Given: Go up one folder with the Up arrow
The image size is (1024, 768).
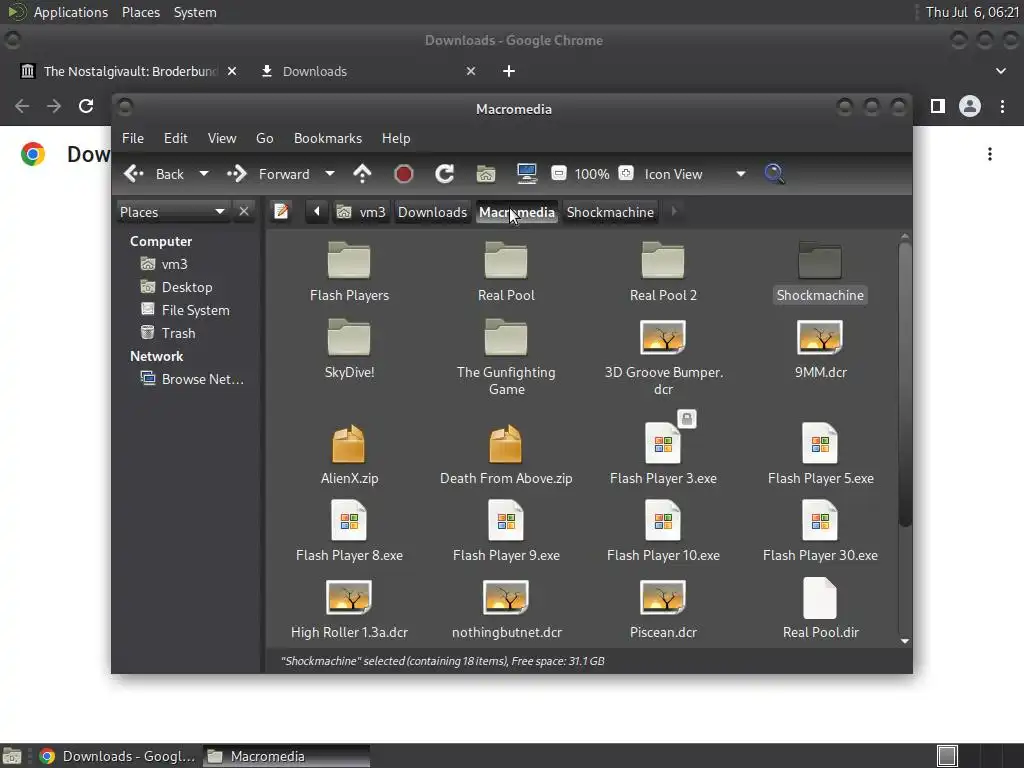Looking at the screenshot, I should pos(362,174).
